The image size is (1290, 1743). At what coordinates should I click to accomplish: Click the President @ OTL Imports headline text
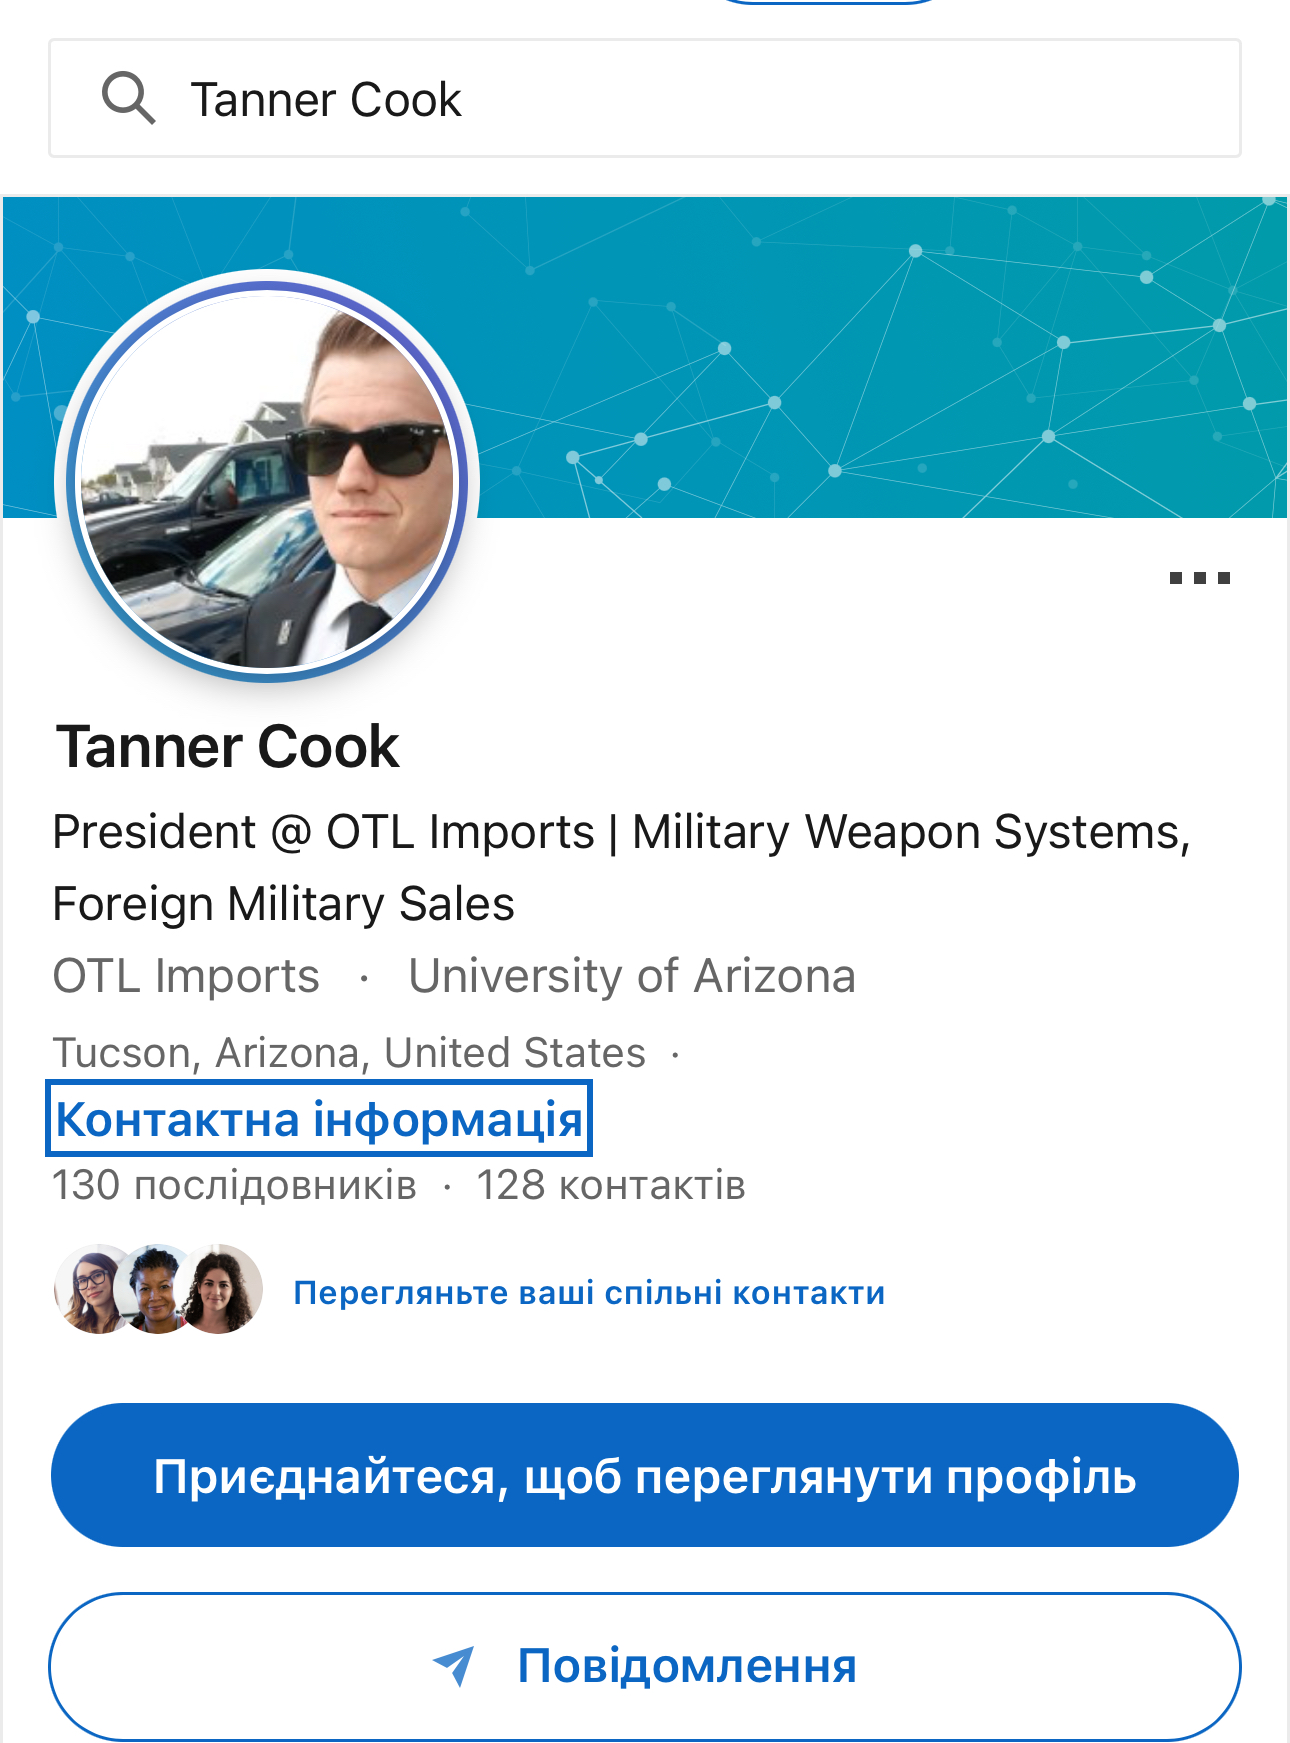620,868
